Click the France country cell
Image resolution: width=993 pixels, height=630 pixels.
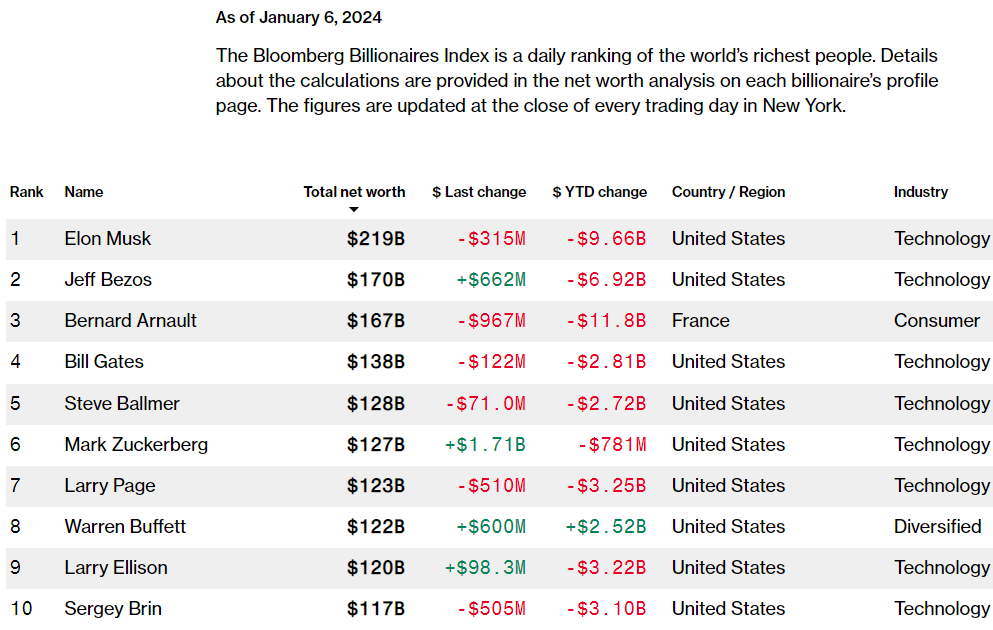[700, 321]
